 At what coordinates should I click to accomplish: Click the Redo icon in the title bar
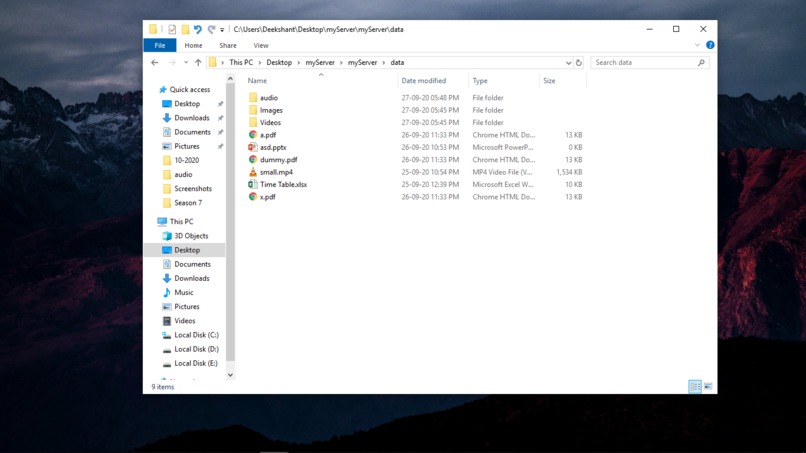coord(211,29)
